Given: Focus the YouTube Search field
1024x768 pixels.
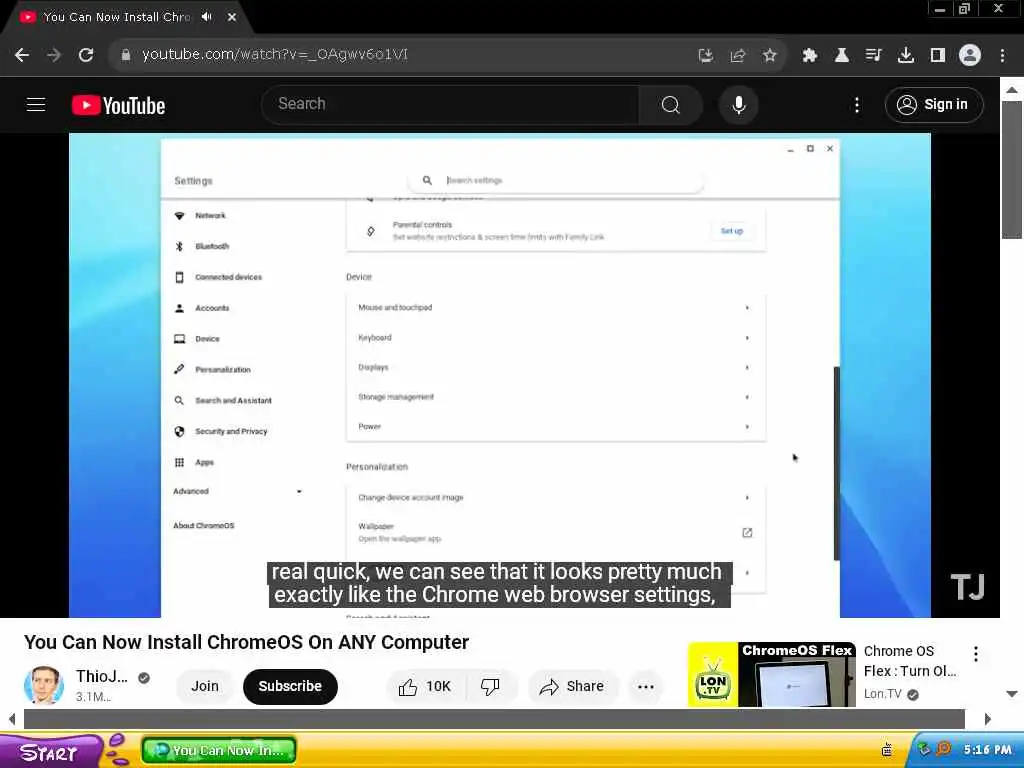Looking at the screenshot, I should [451, 104].
